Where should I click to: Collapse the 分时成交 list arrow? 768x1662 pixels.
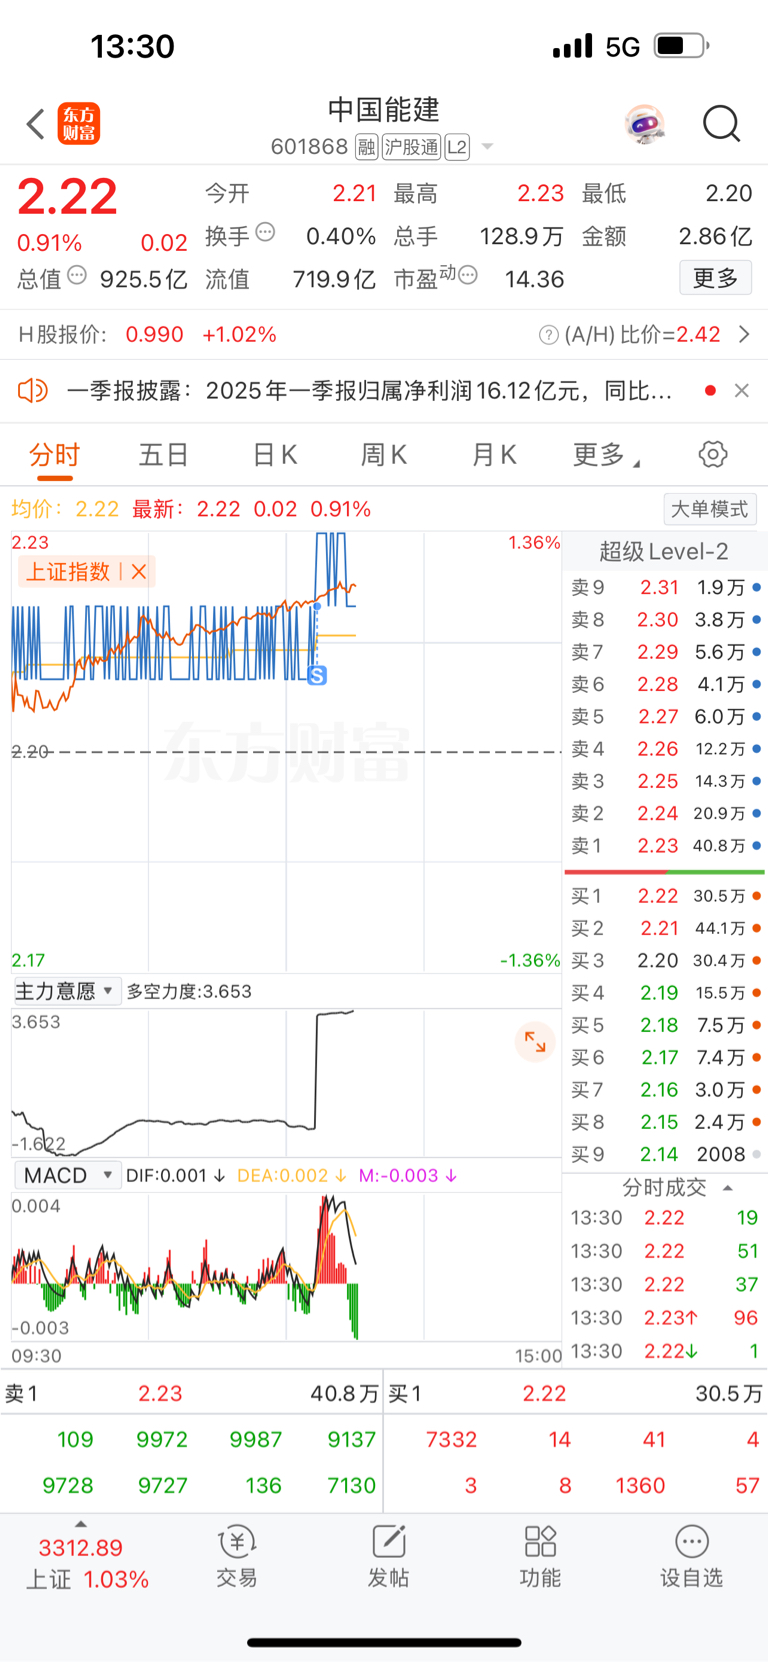(727, 1188)
